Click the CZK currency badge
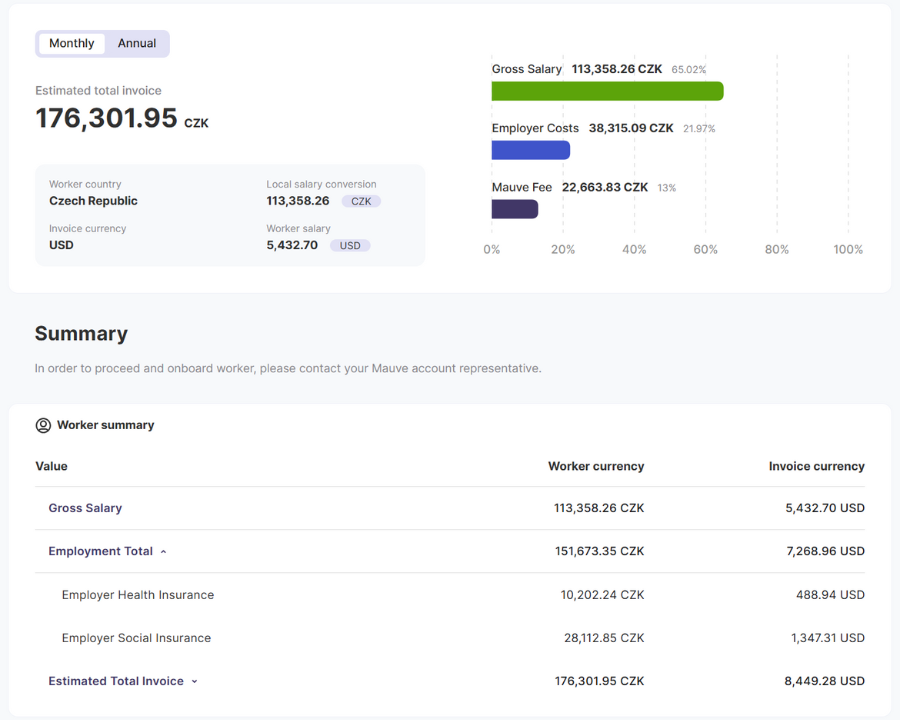 click(361, 201)
